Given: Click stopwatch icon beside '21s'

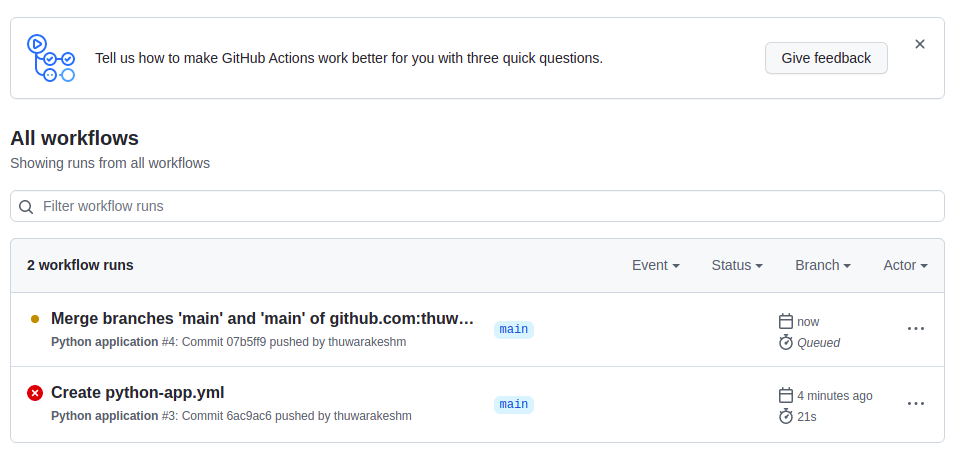Looking at the screenshot, I should tap(786, 416).
